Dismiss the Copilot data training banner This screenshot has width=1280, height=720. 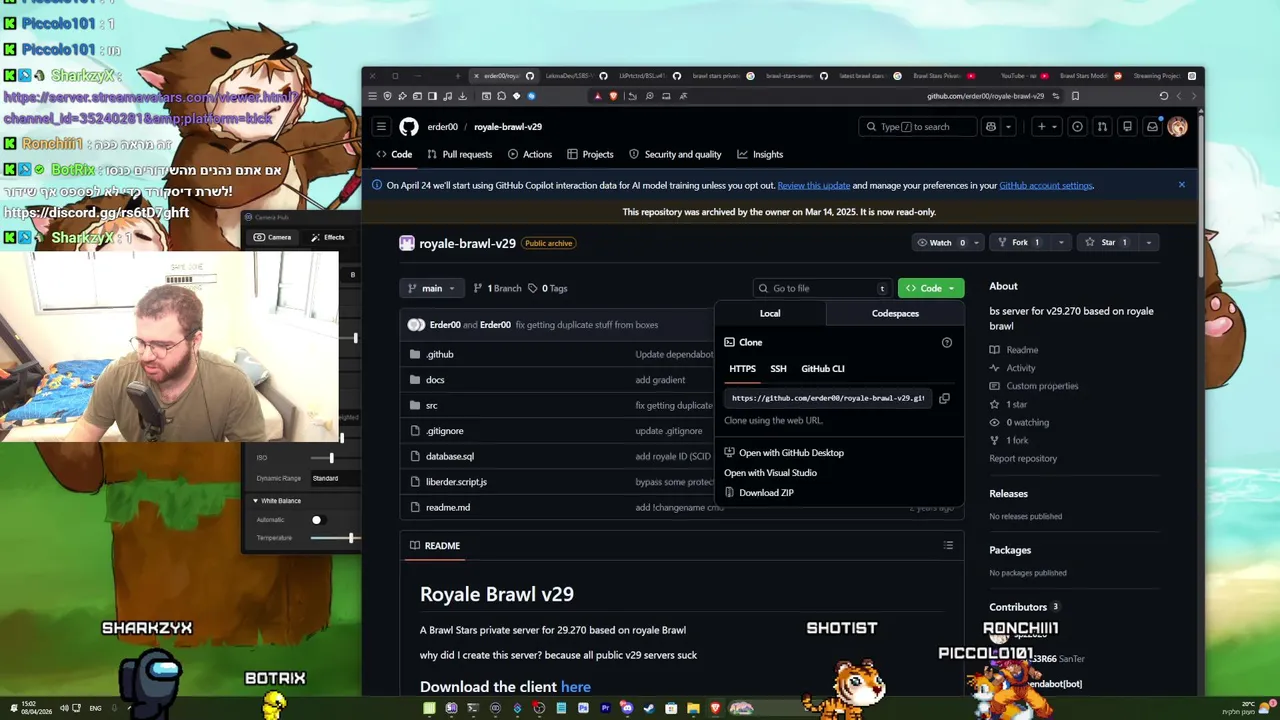point(1181,185)
